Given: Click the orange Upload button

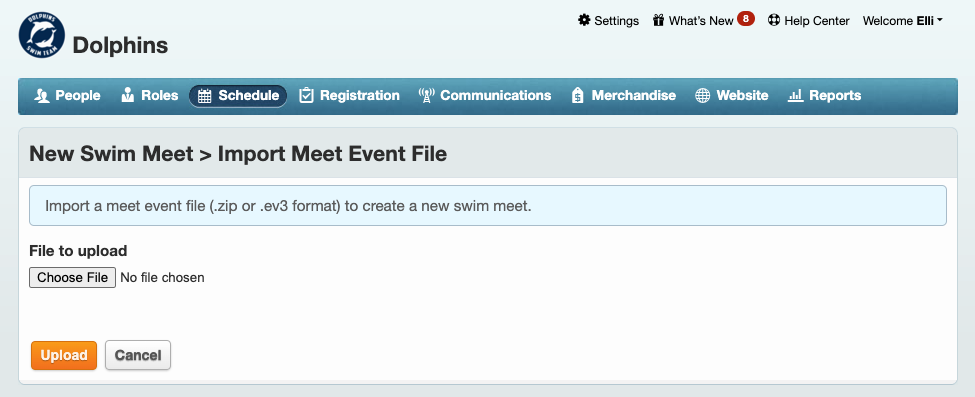Looking at the screenshot, I should point(64,355).
